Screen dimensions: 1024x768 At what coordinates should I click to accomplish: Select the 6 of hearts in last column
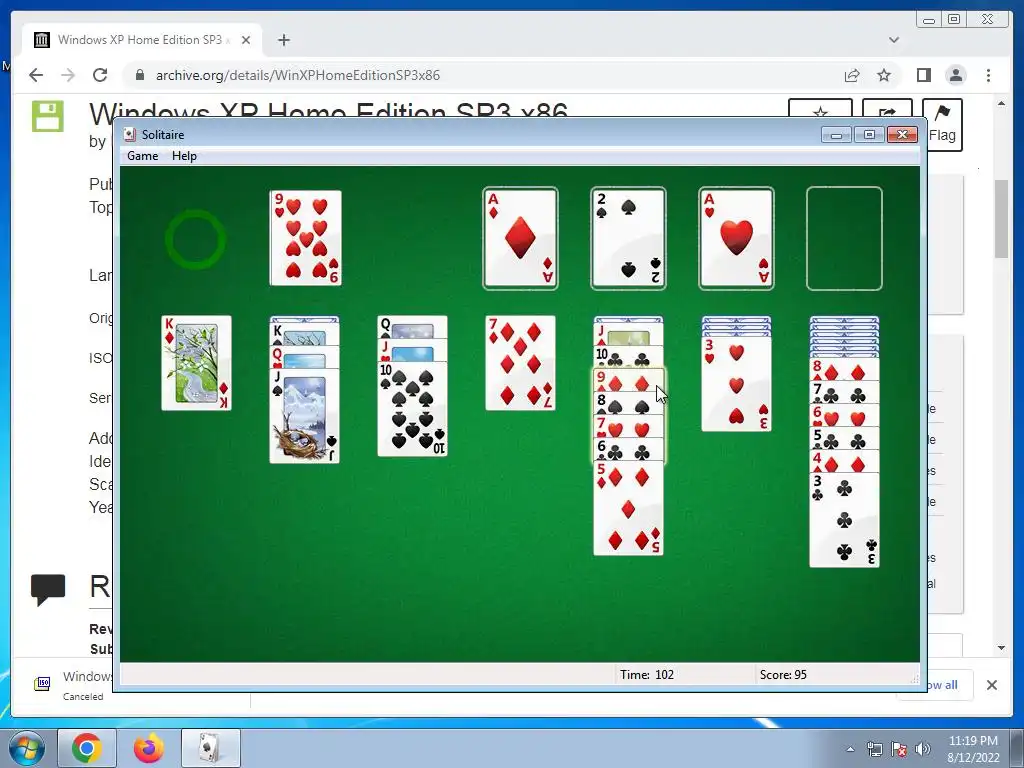(x=844, y=415)
